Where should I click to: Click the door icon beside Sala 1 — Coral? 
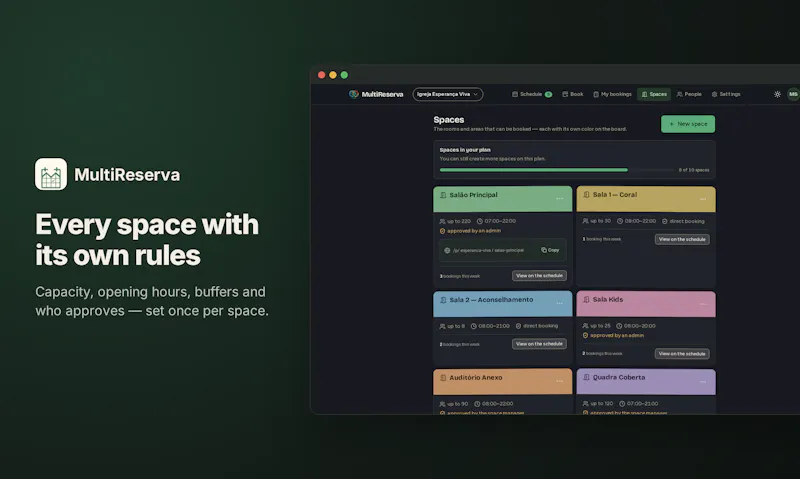point(586,194)
